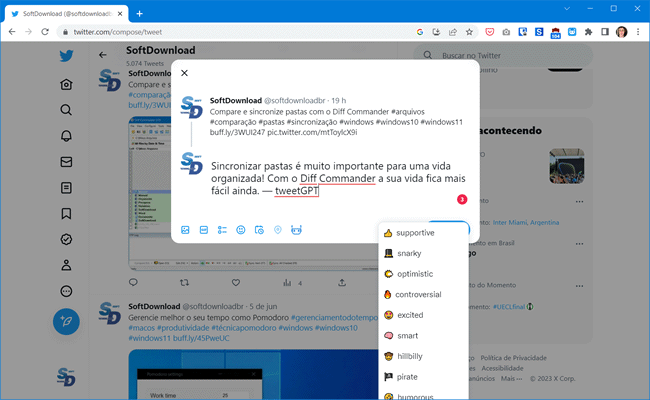The width and height of the screenshot is (650, 400).
Task: Share the Diff Commander tweet
Action: coord(342,283)
